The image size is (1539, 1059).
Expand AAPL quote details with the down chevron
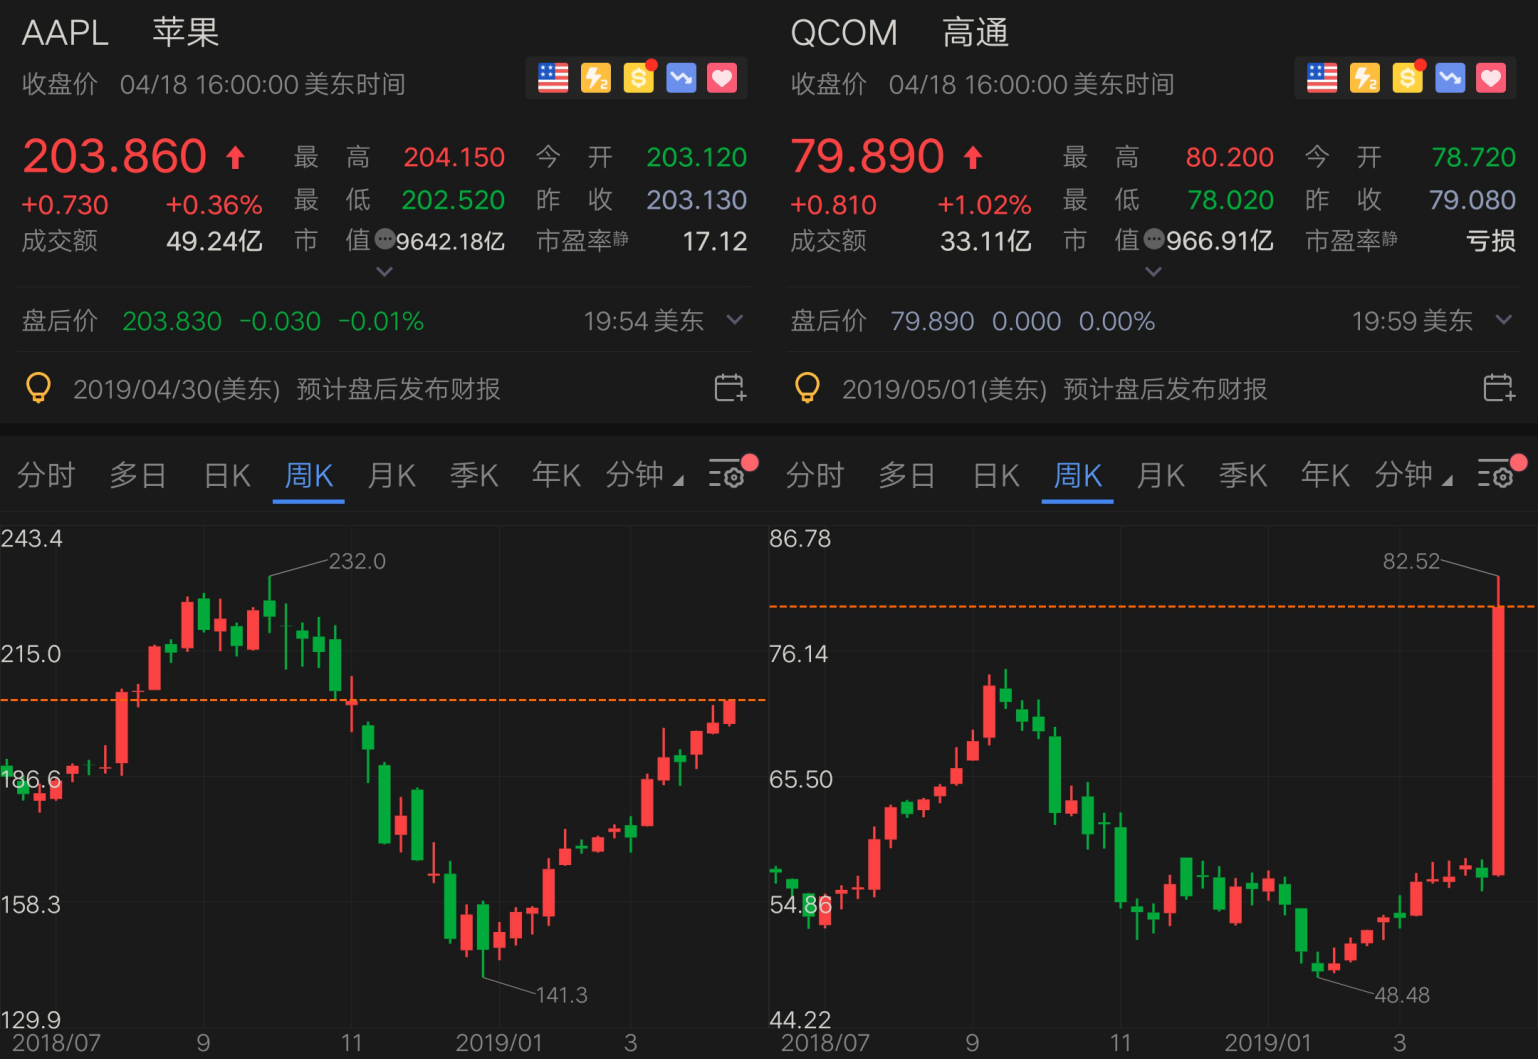pos(385,271)
